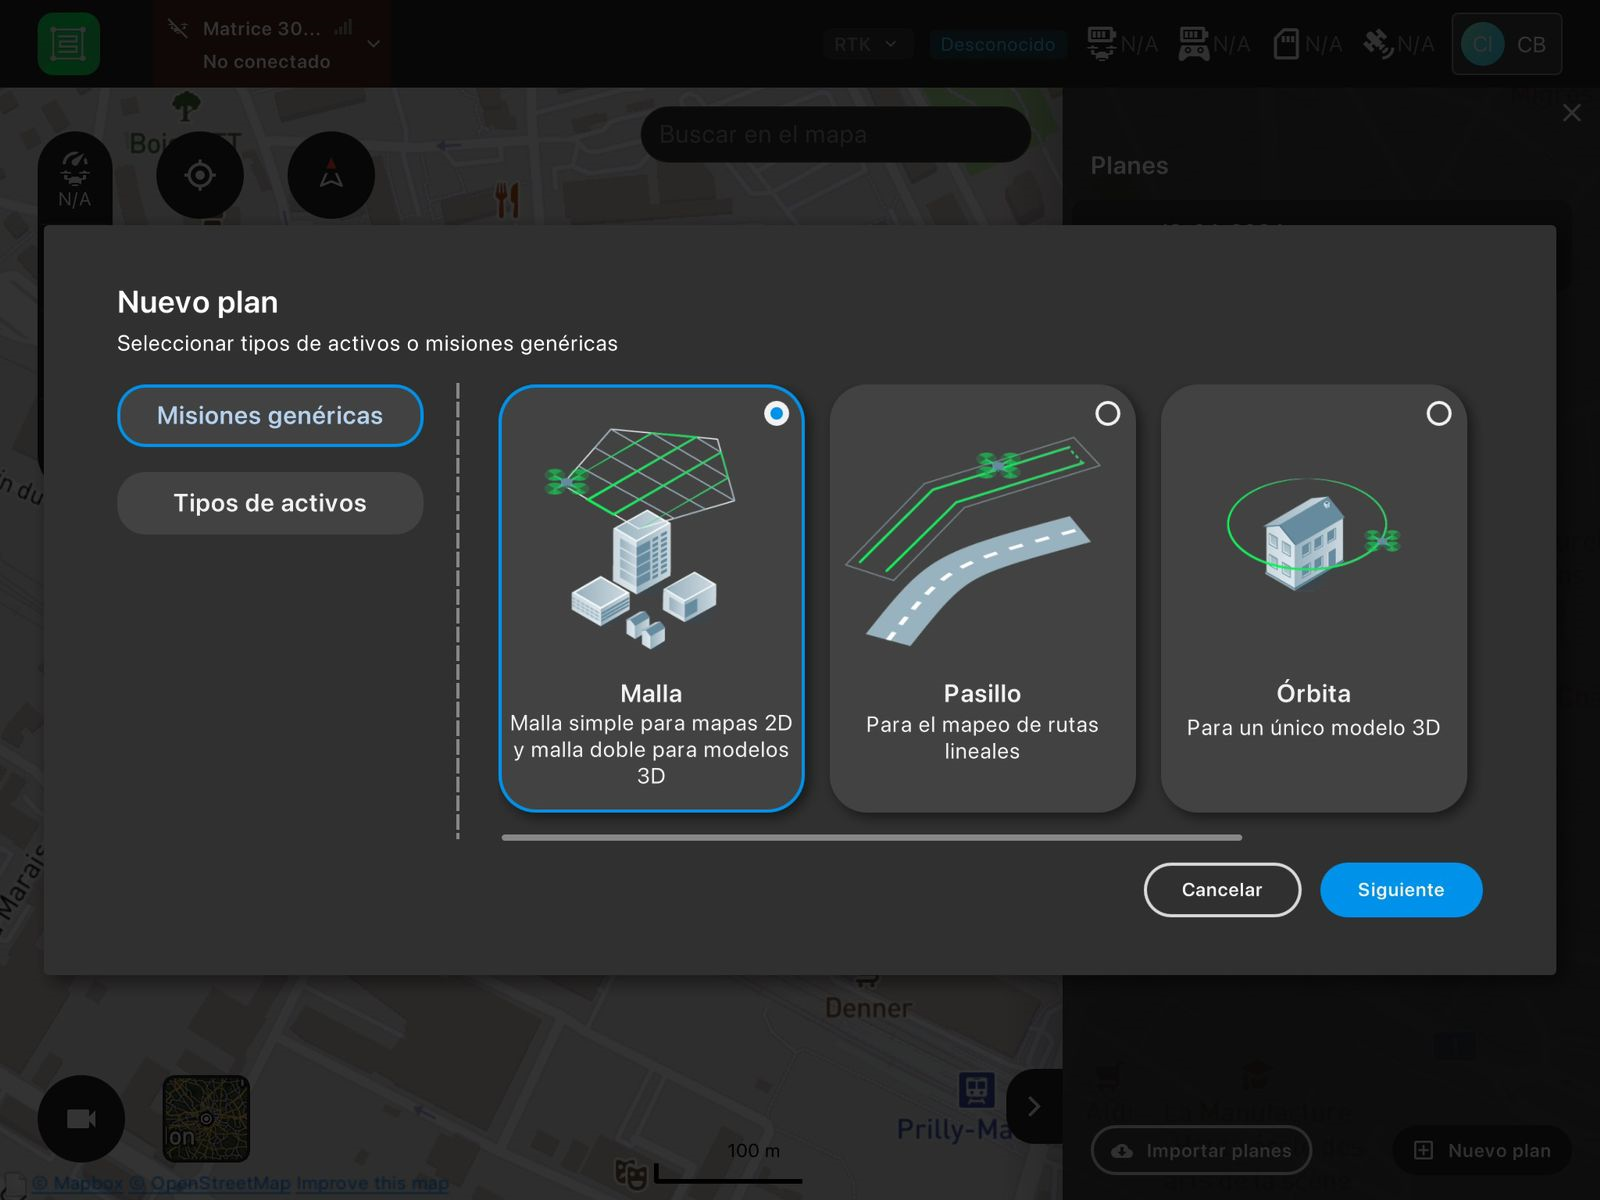Click the Malla grid mission illustration
This screenshot has width=1600, height=1200.
(x=641, y=538)
